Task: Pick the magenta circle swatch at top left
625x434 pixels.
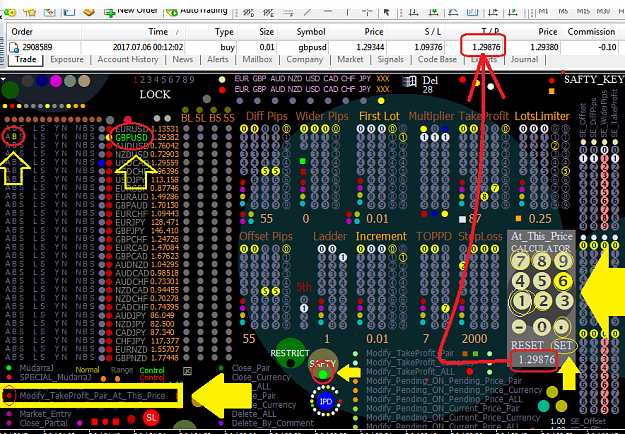Action: (56, 81)
